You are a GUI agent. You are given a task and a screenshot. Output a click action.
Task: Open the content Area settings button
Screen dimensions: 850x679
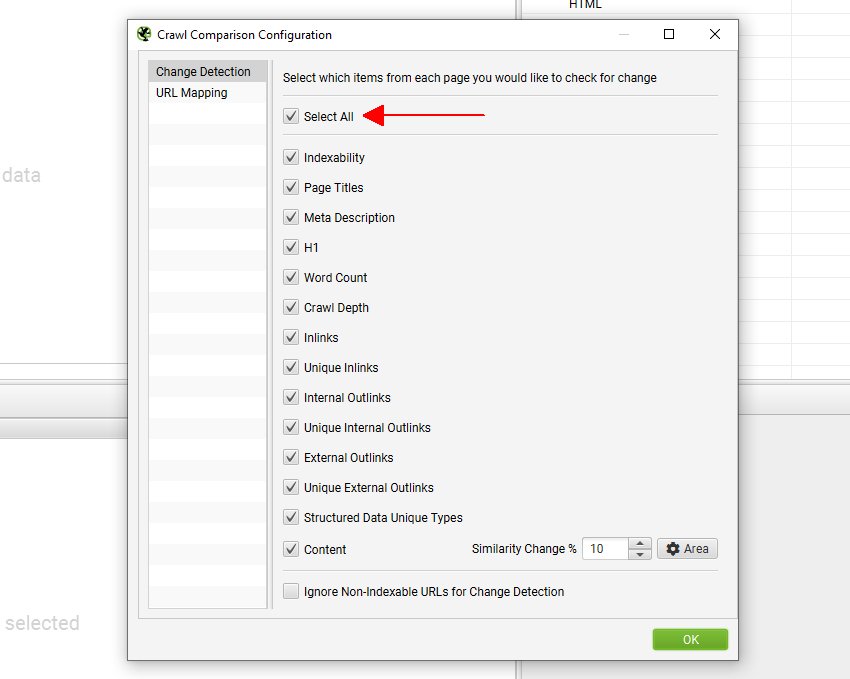click(687, 548)
